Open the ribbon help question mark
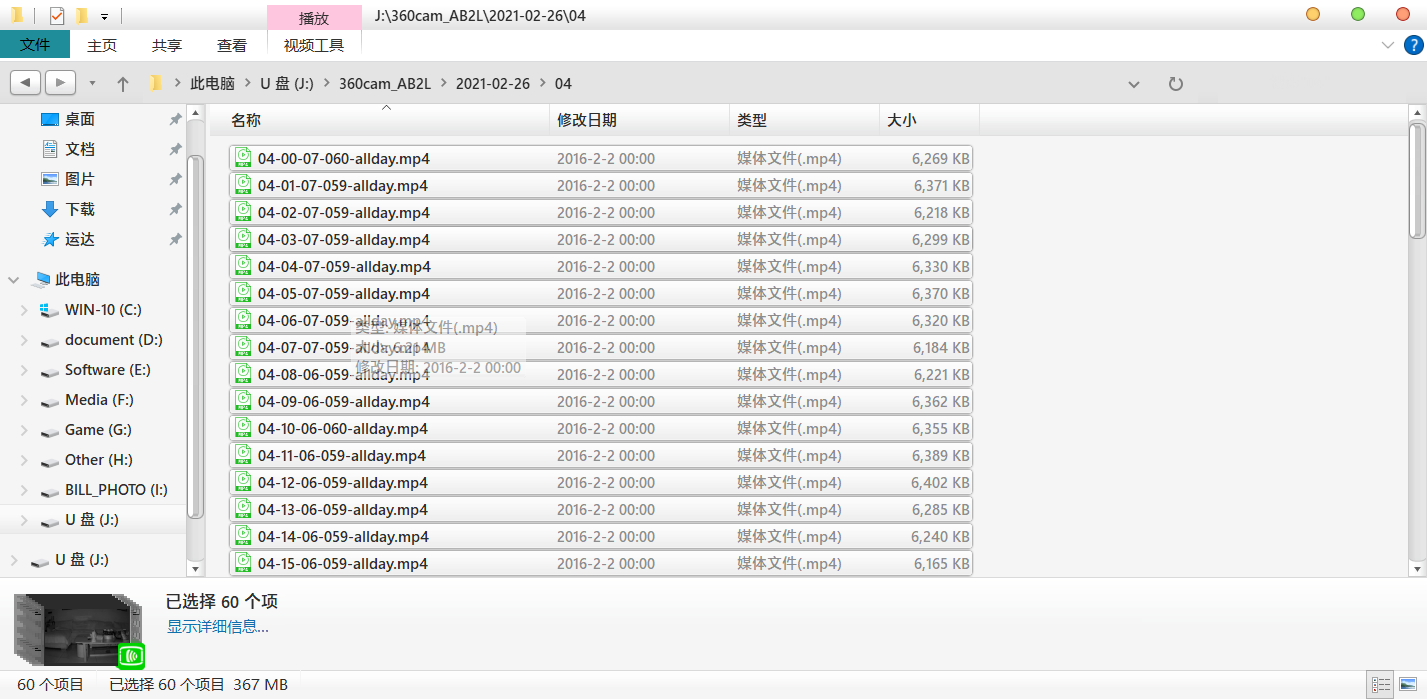Screen dimensions: 1427x699 pyautogui.click(x=1414, y=45)
